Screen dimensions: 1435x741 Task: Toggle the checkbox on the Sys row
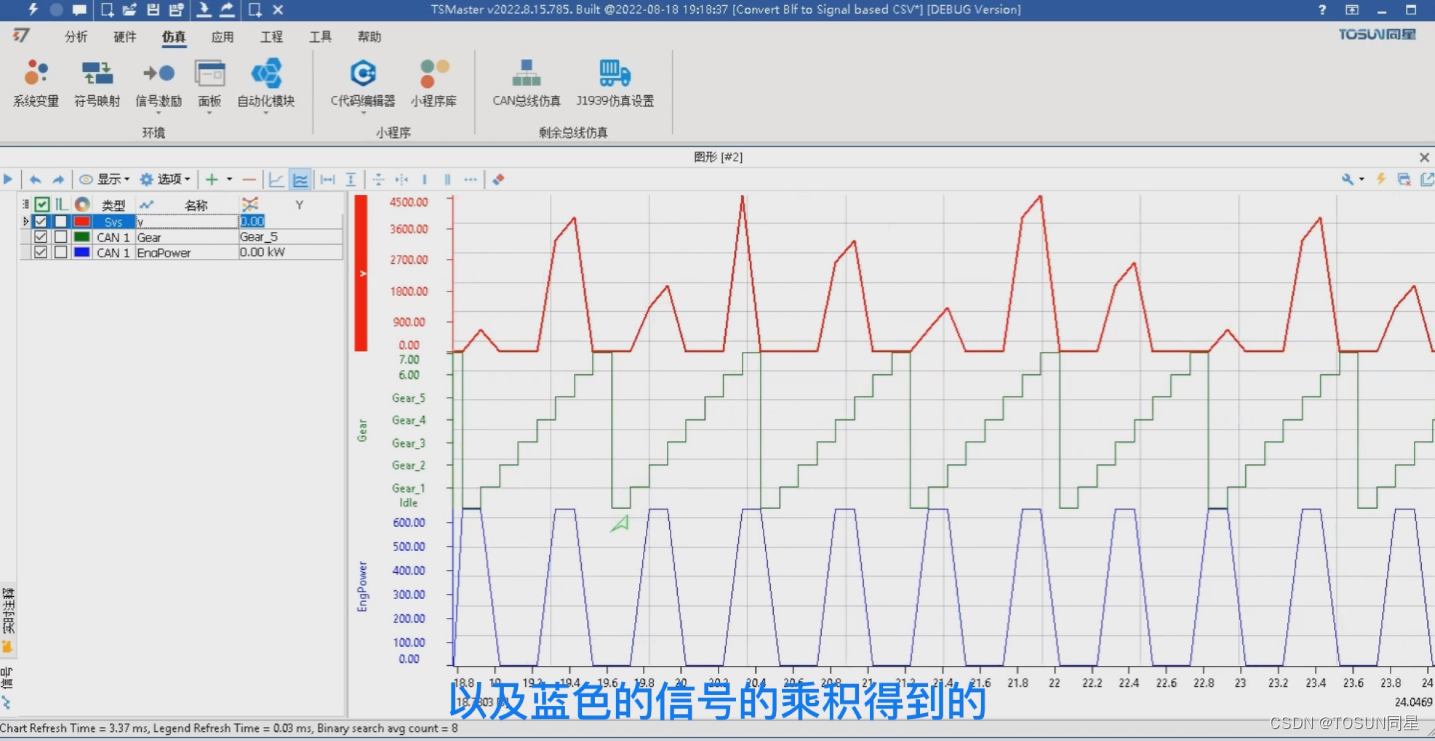[40, 221]
